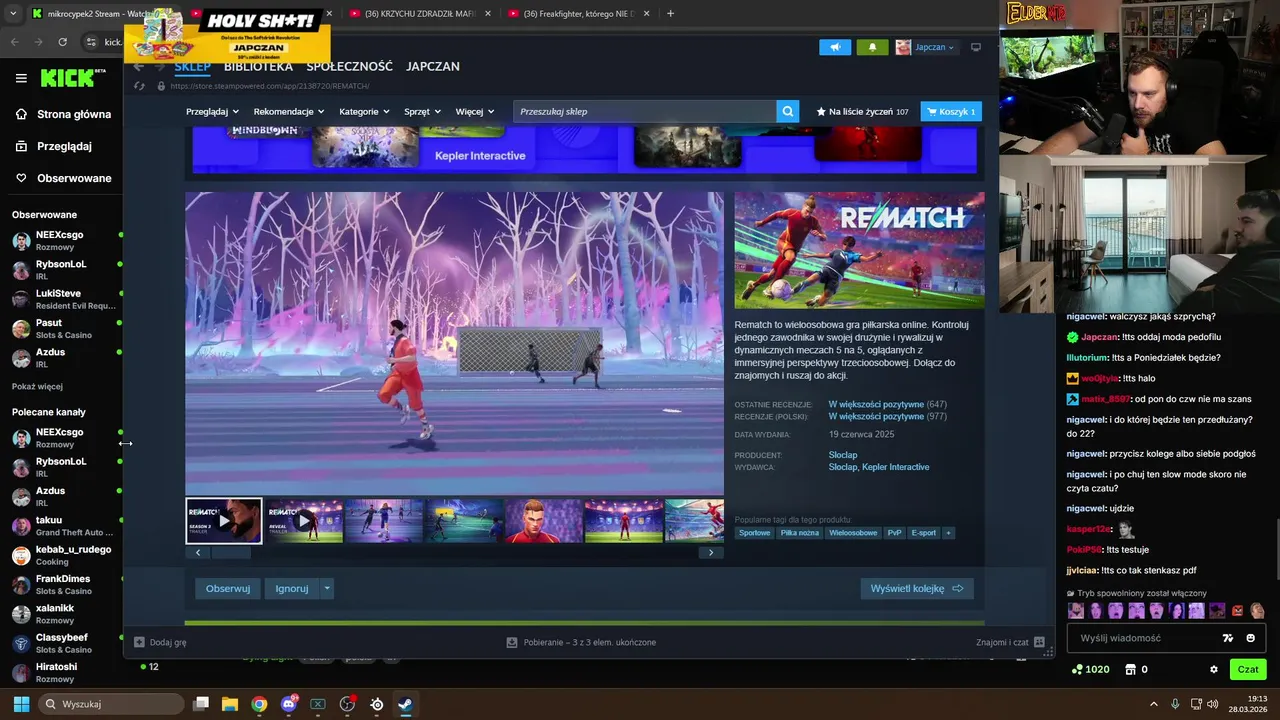Screen dimensions: 1280x720
Task: Click the Sportowe tag
Action: (x=755, y=533)
